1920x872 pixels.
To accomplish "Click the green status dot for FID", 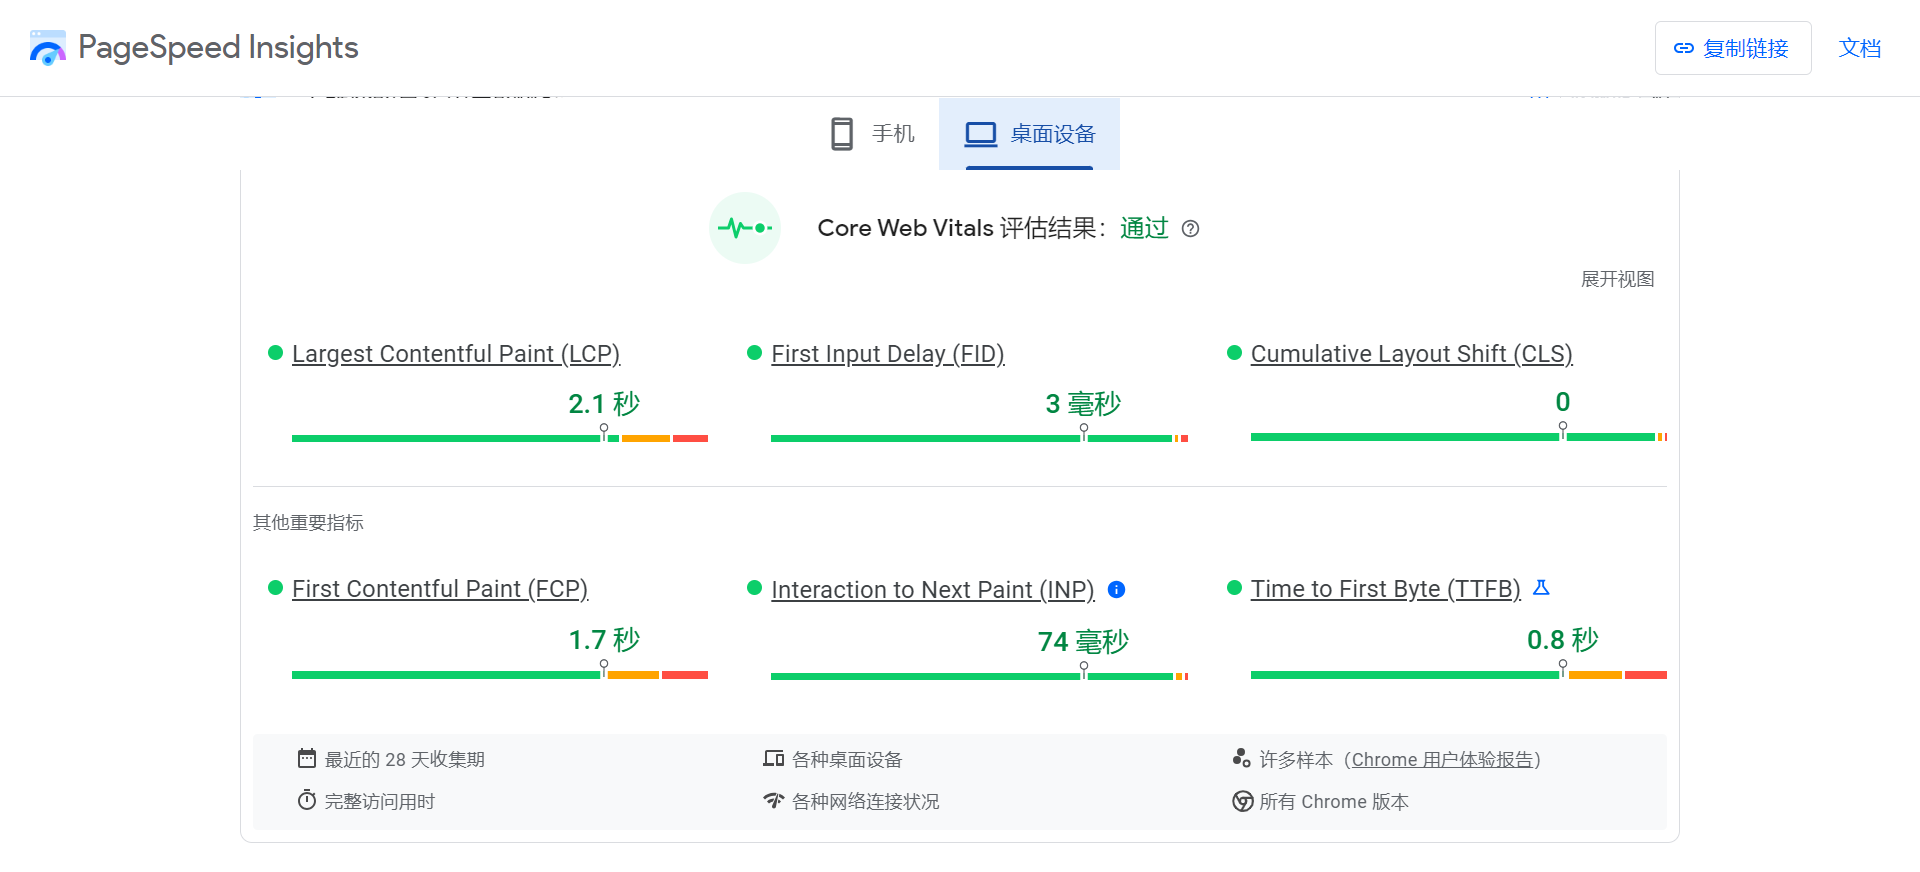I will click(755, 352).
